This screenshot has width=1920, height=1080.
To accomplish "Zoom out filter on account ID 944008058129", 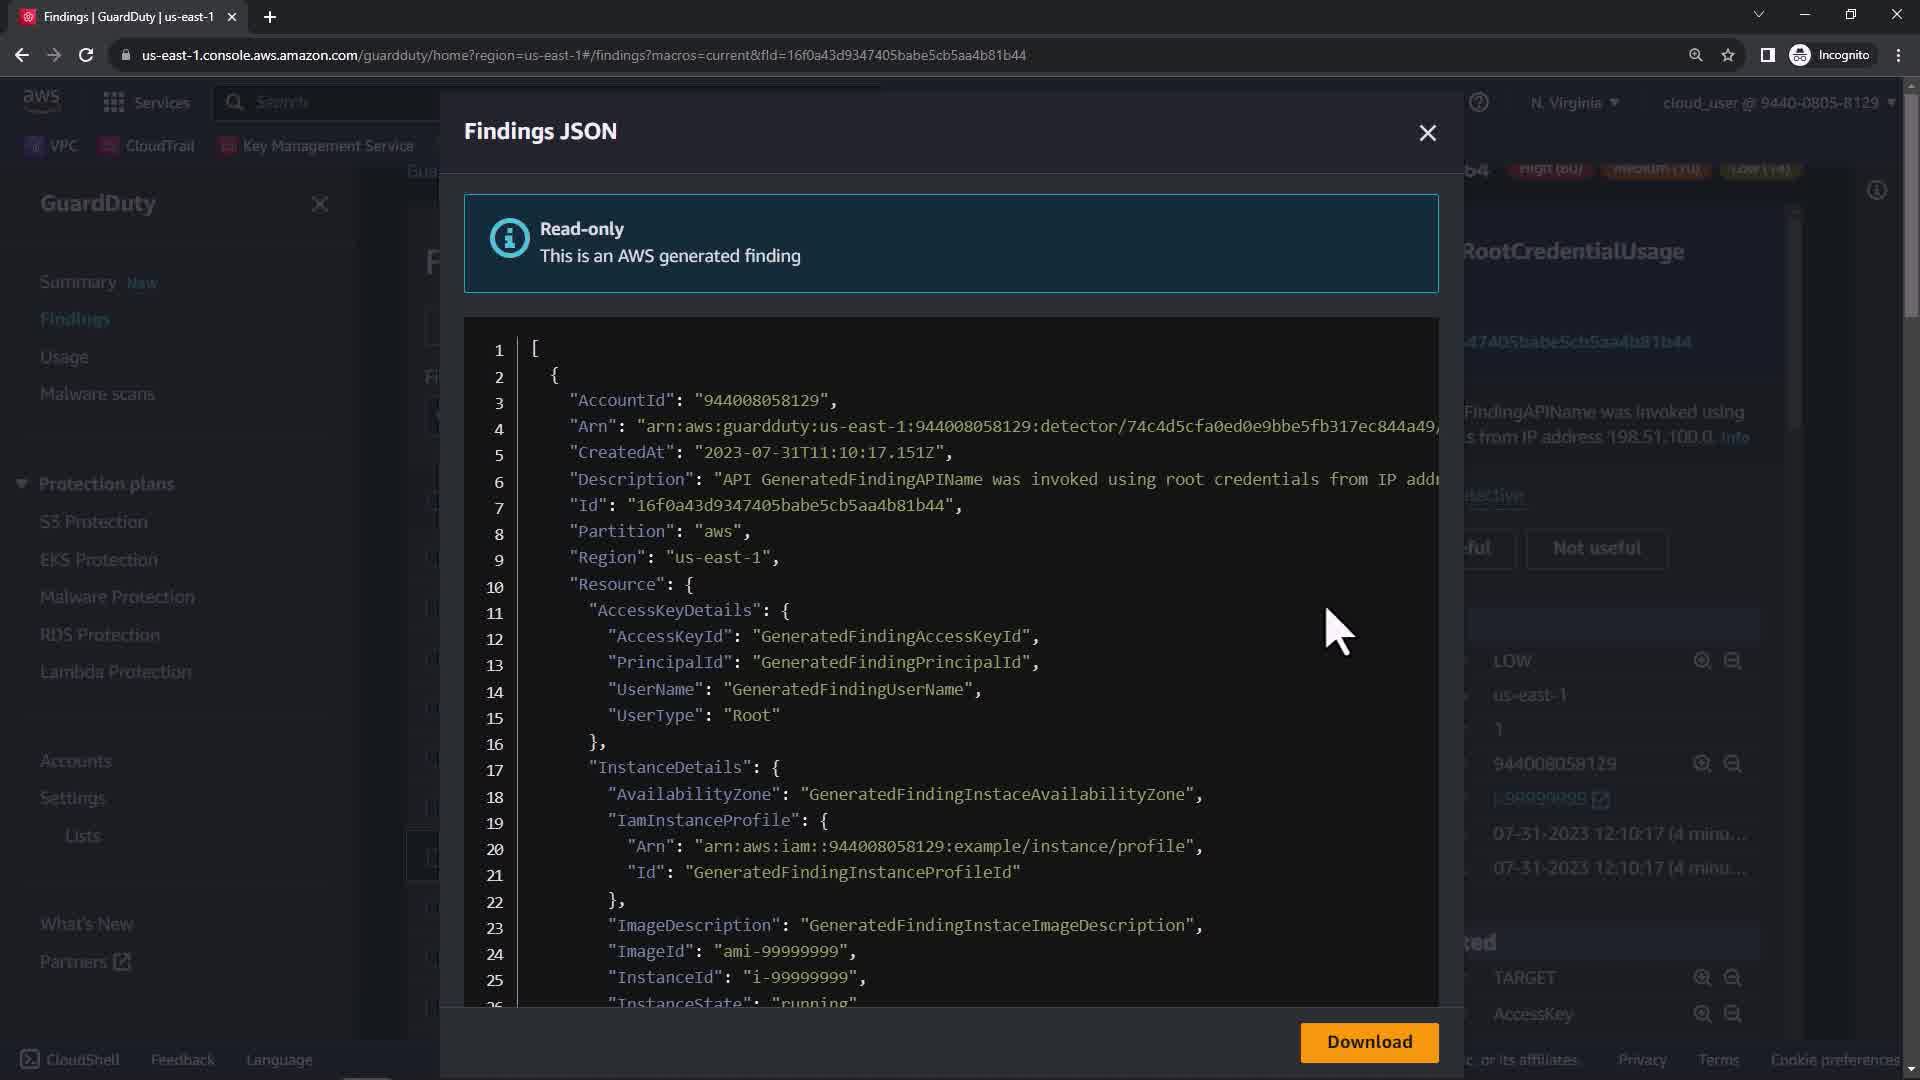I will pos(1733,764).
